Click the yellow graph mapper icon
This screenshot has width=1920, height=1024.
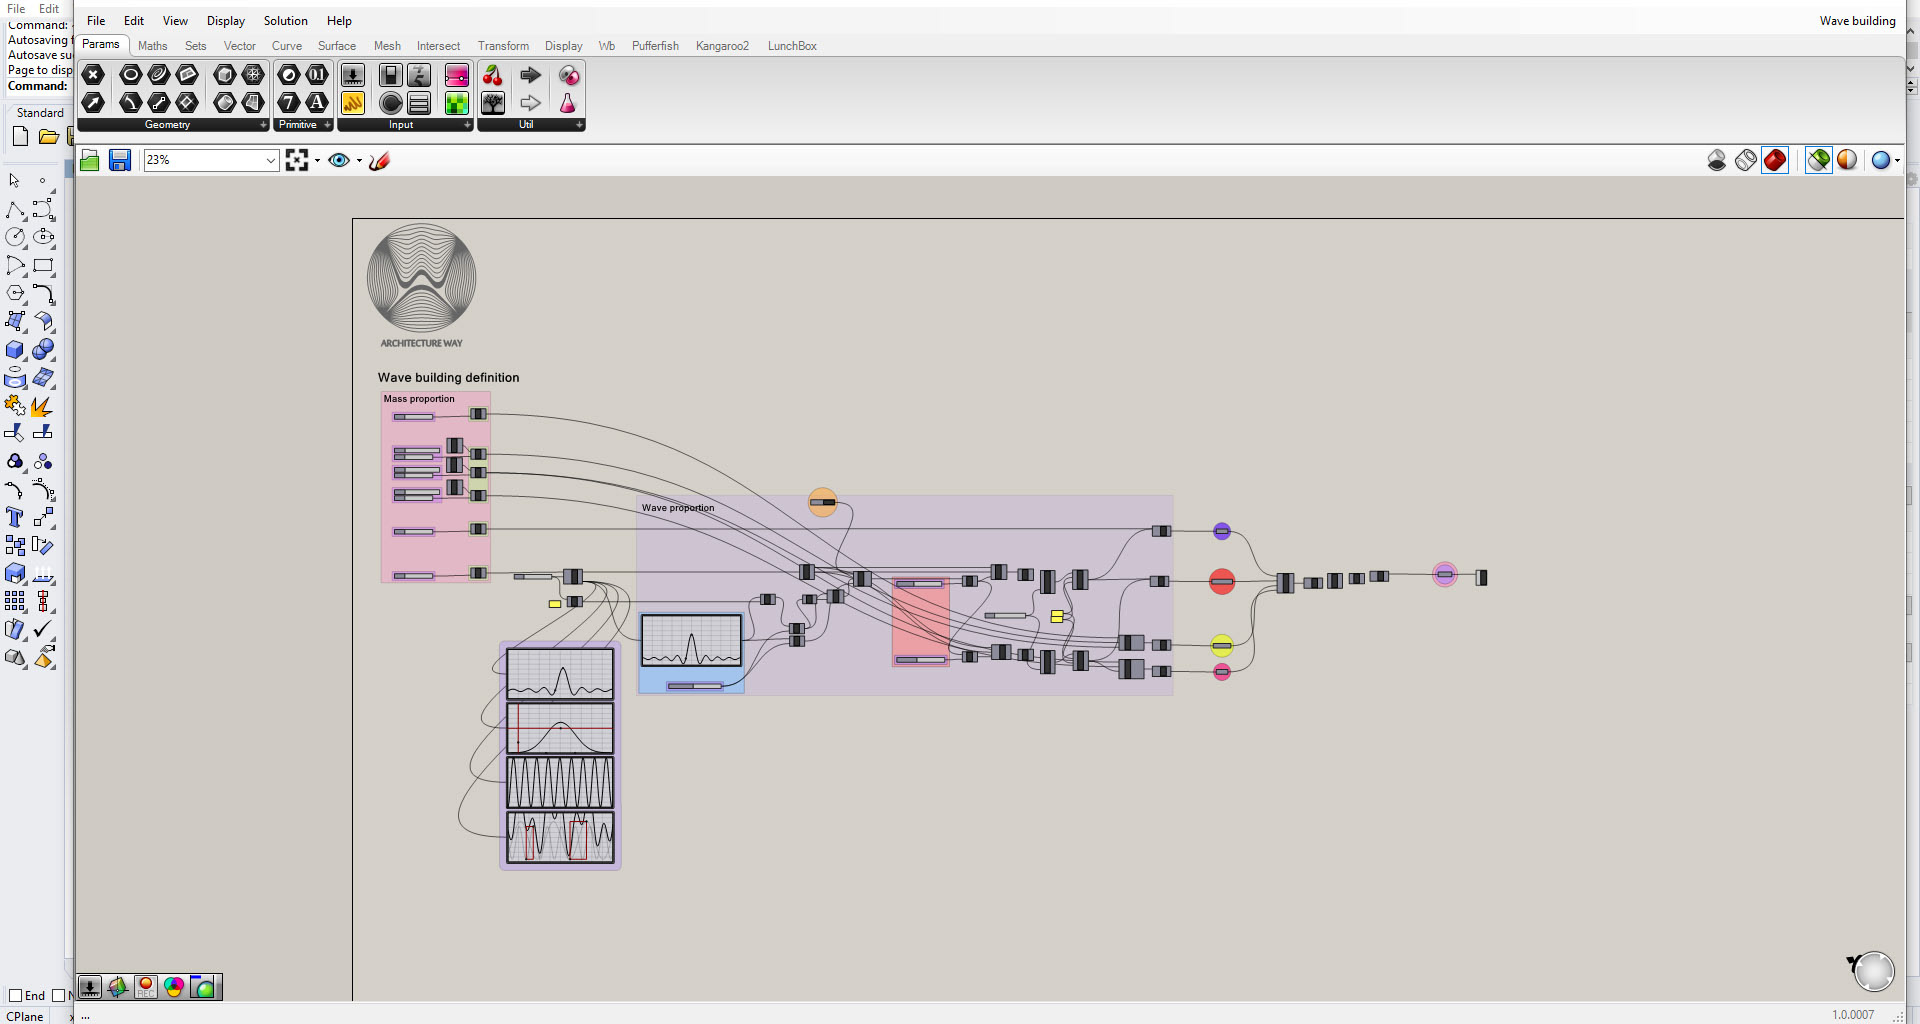tap(353, 103)
